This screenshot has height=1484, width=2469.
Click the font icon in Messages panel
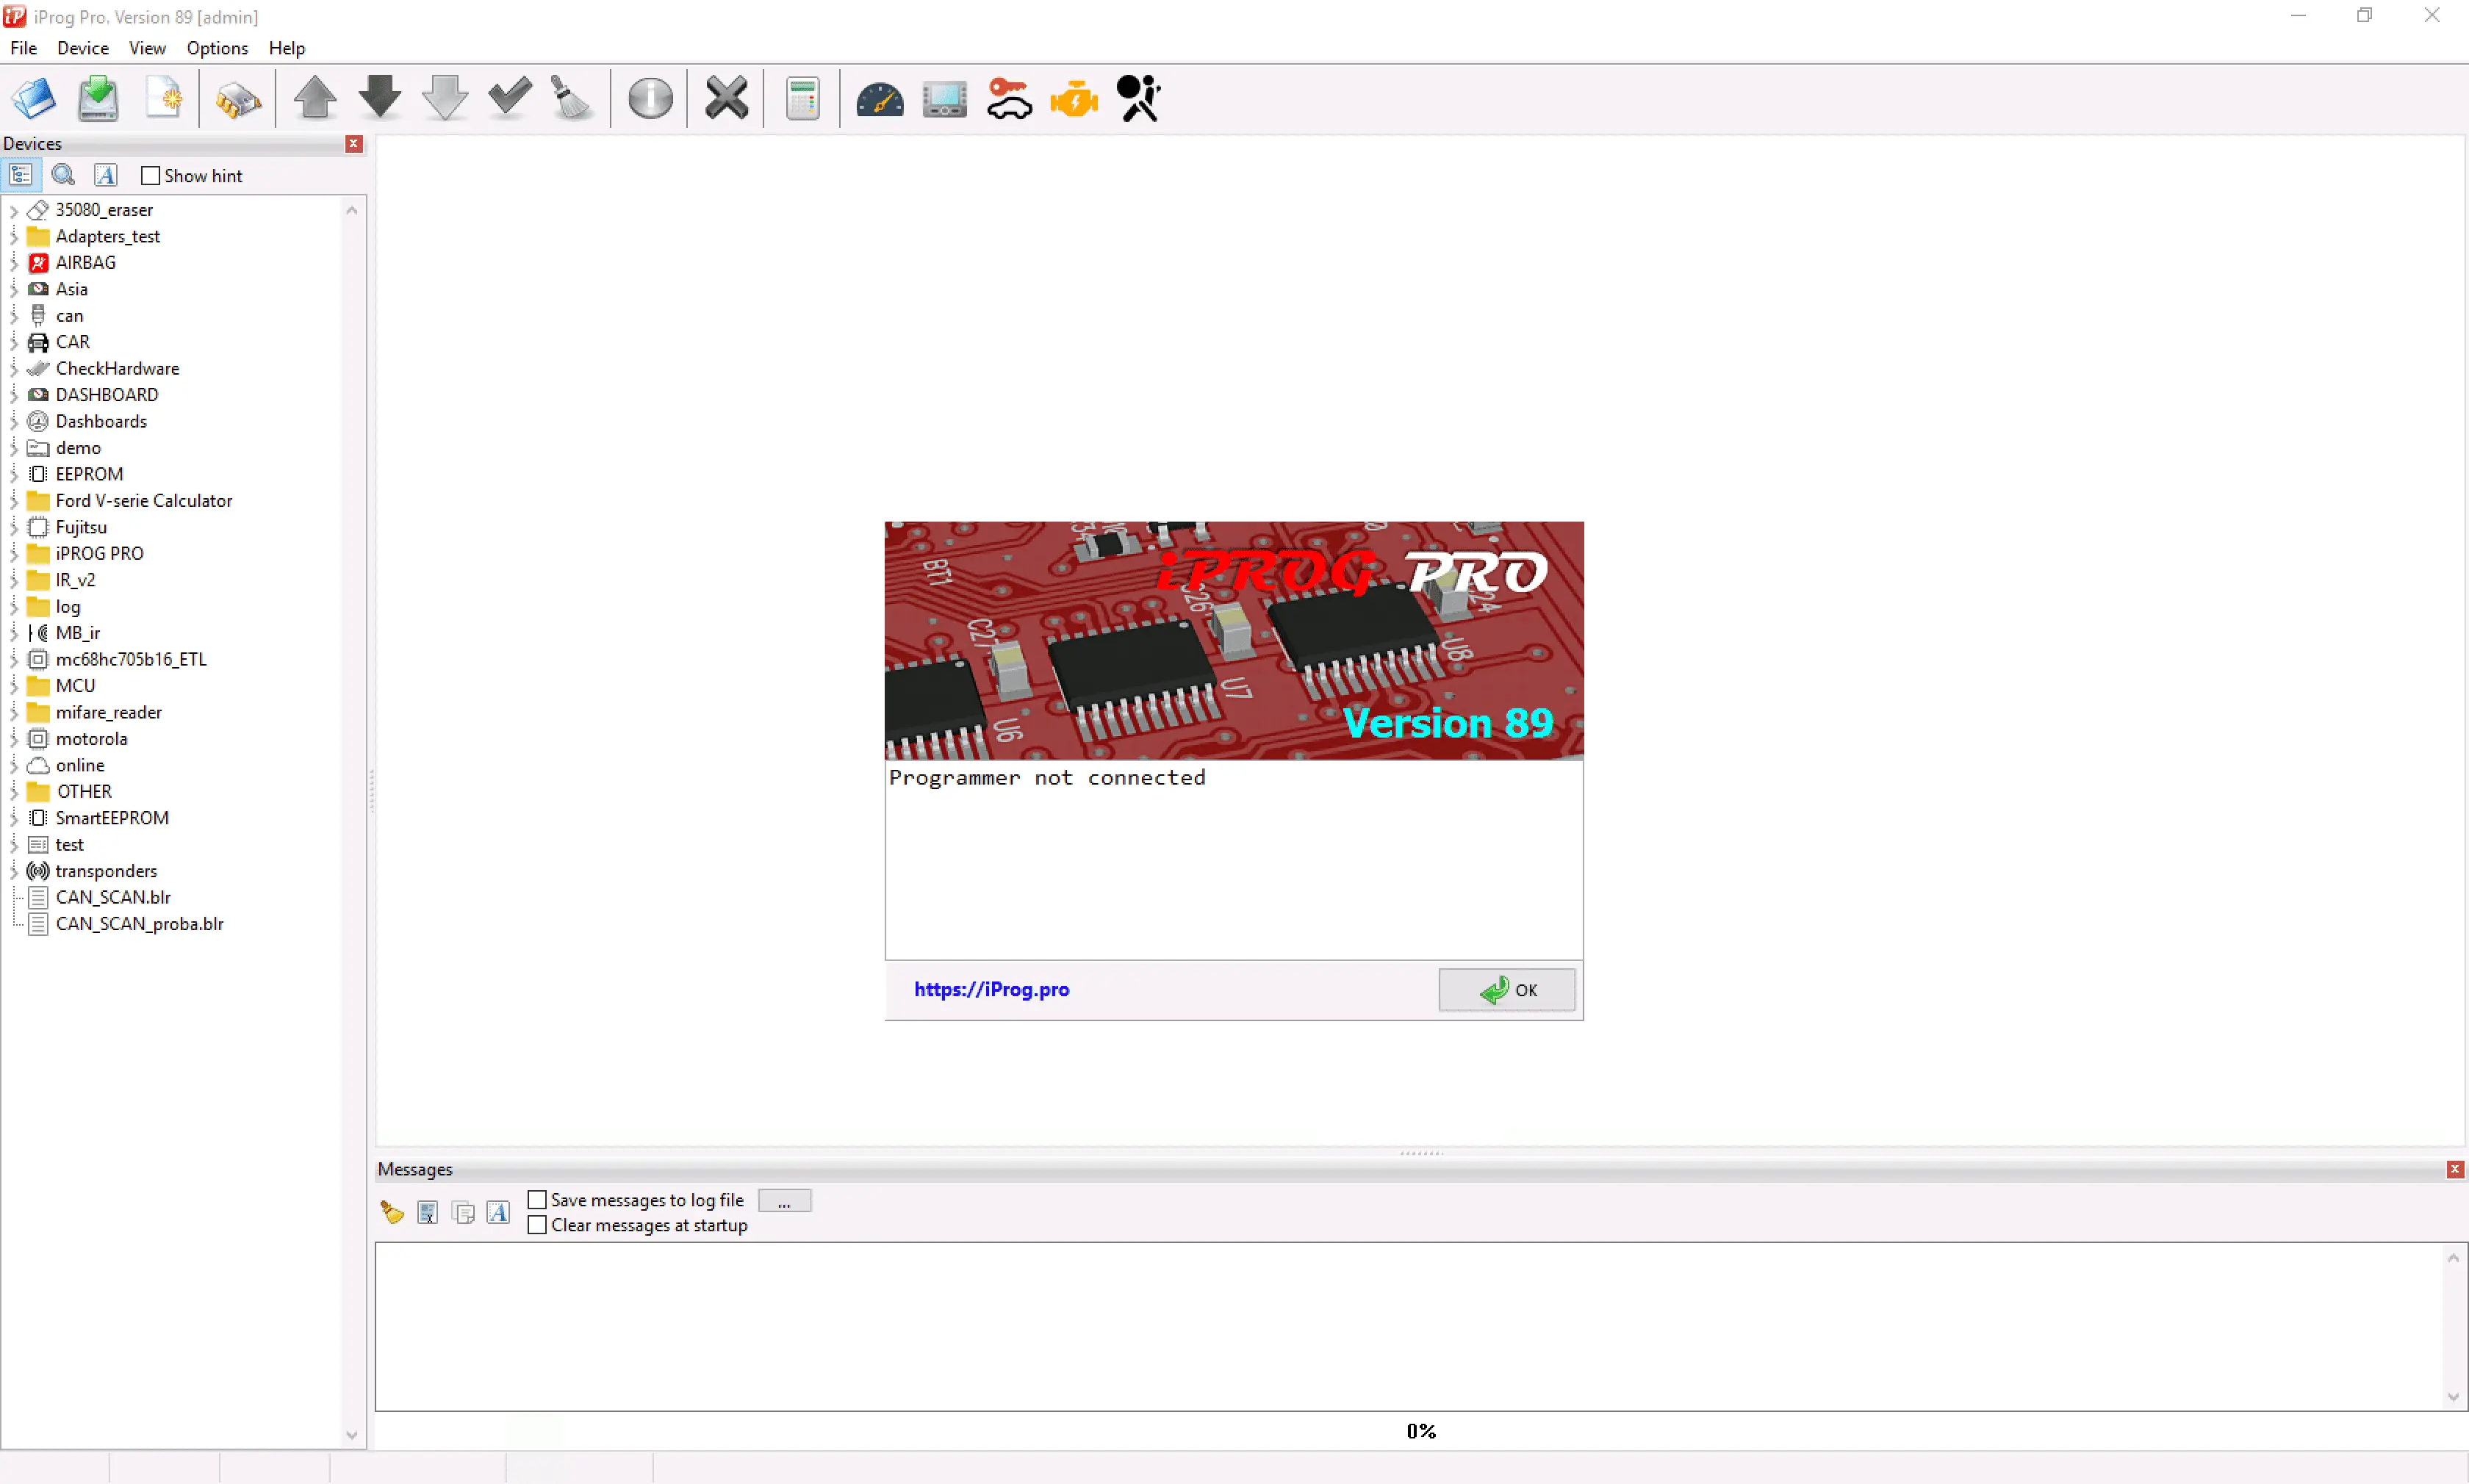pos(499,1213)
